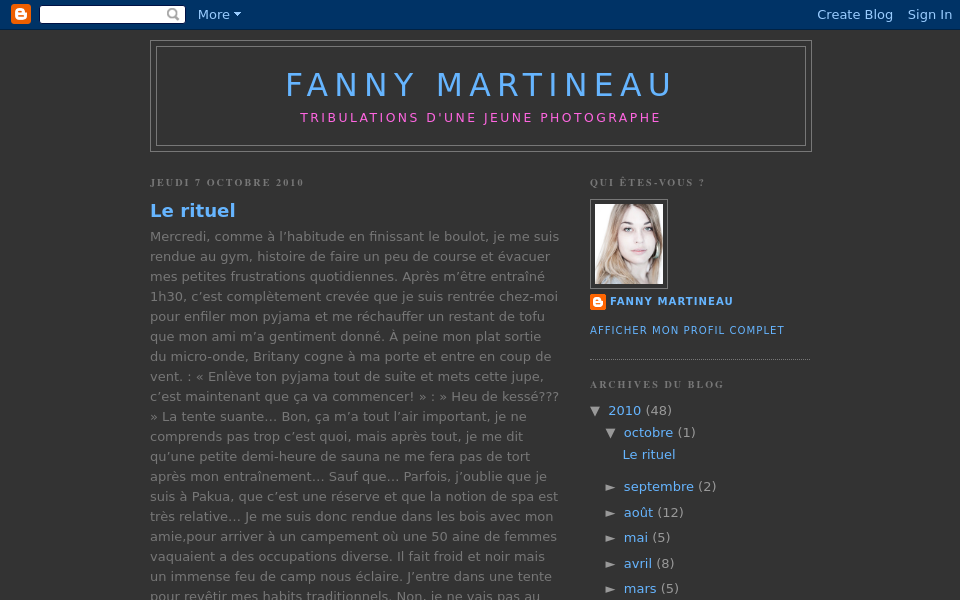Open AFFICHER MON PROFIL COMPLET
Image resolution: width=960 pixels, height=600 pixels.
click(687, 330)
